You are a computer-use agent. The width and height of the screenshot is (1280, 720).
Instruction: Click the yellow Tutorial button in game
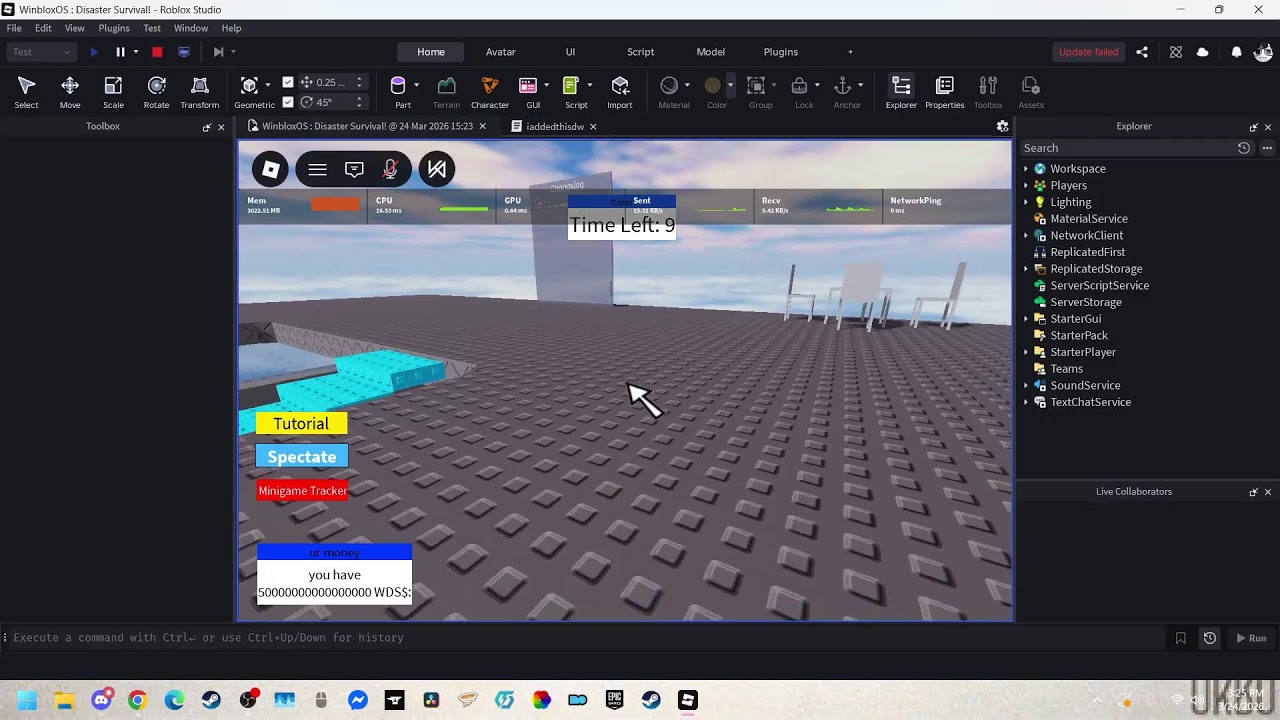tap(301, 423)
